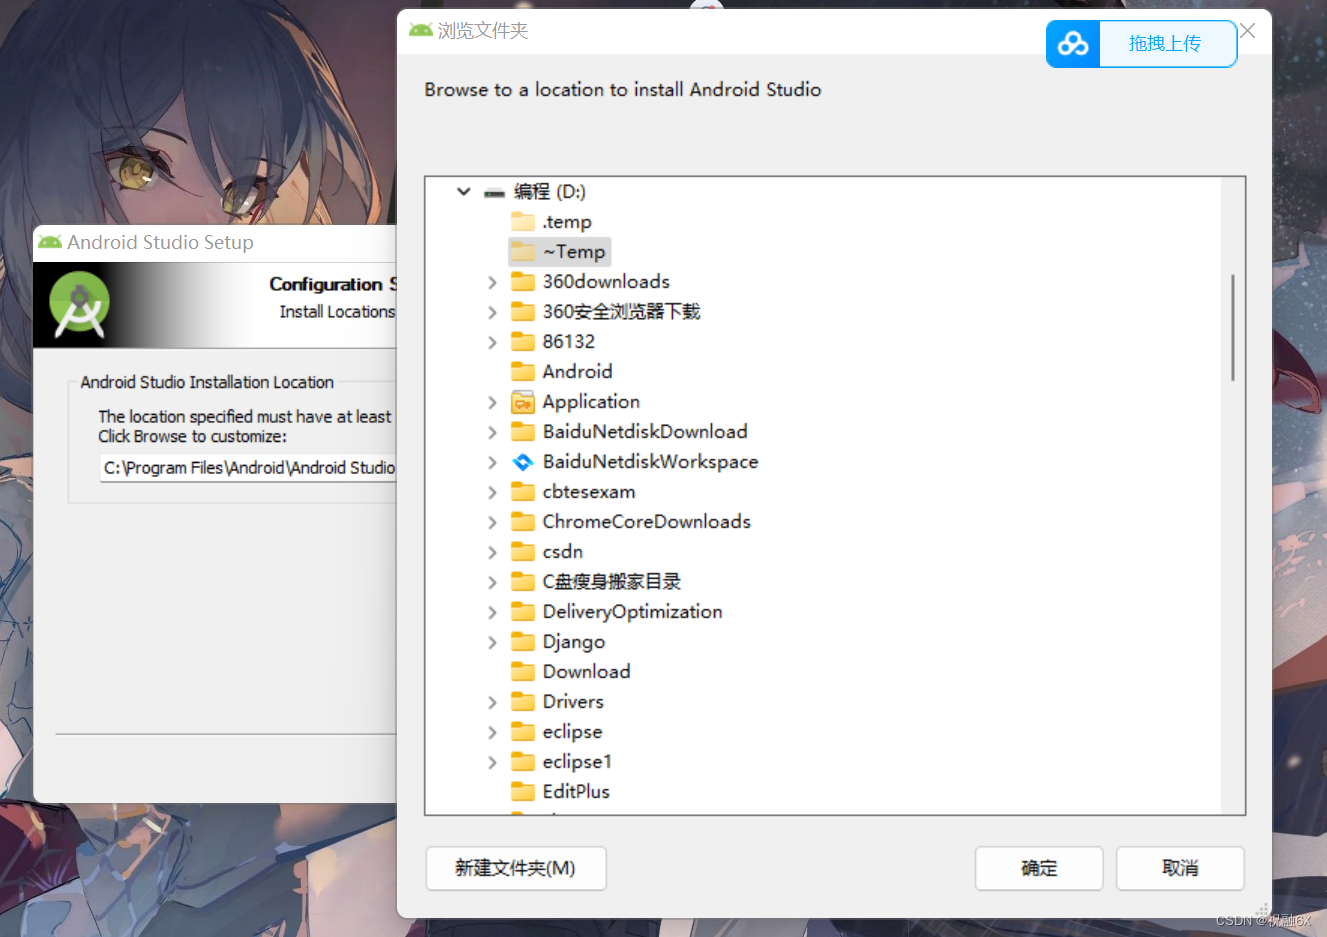
Task: Expand the 360downloads folder chevron
Action: coord(492,282)
